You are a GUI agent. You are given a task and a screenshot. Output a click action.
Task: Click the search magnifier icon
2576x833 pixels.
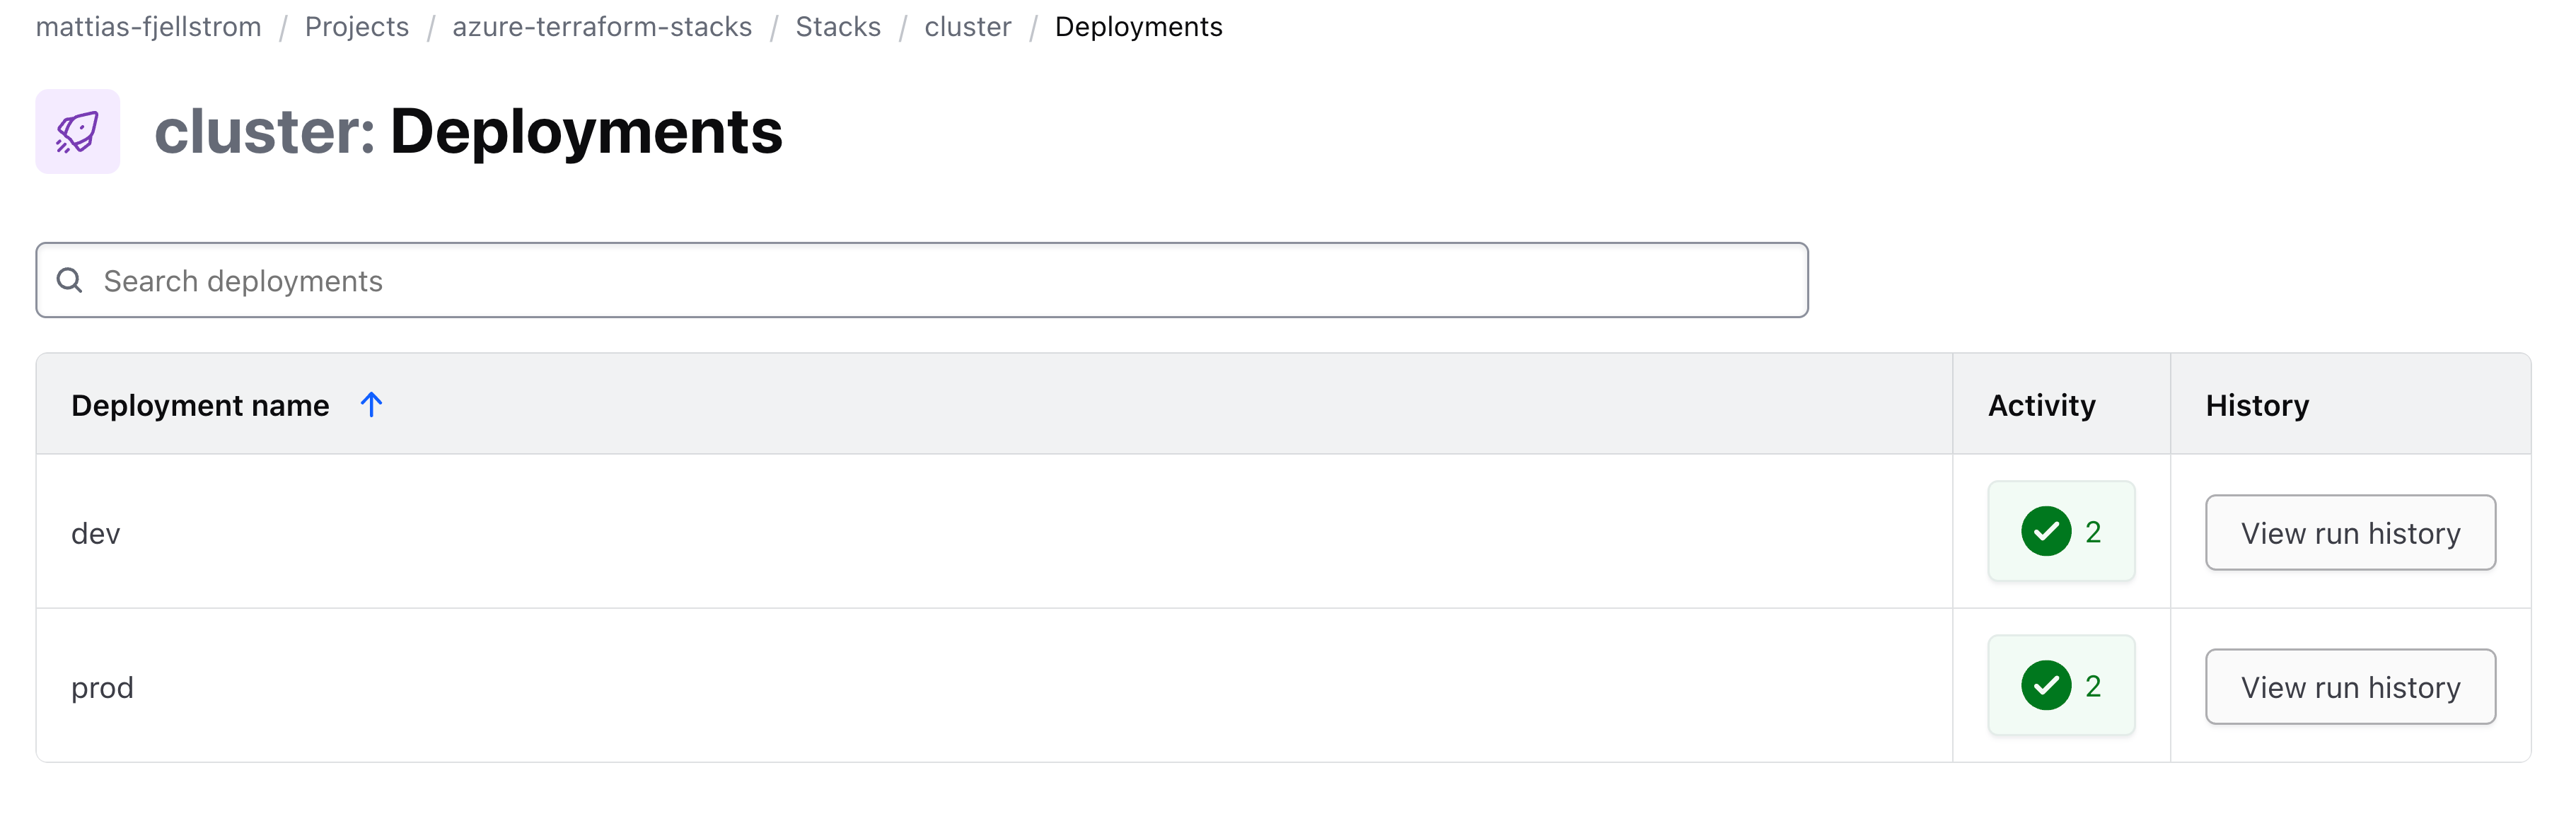(x=70, y=280)
